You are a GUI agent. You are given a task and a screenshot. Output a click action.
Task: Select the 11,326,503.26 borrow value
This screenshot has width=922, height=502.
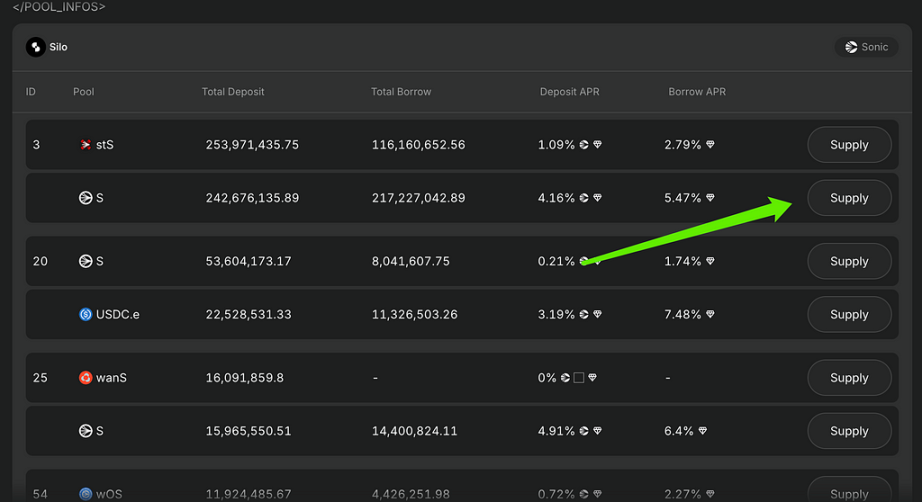pyautogui.click(x=415, y=314)
